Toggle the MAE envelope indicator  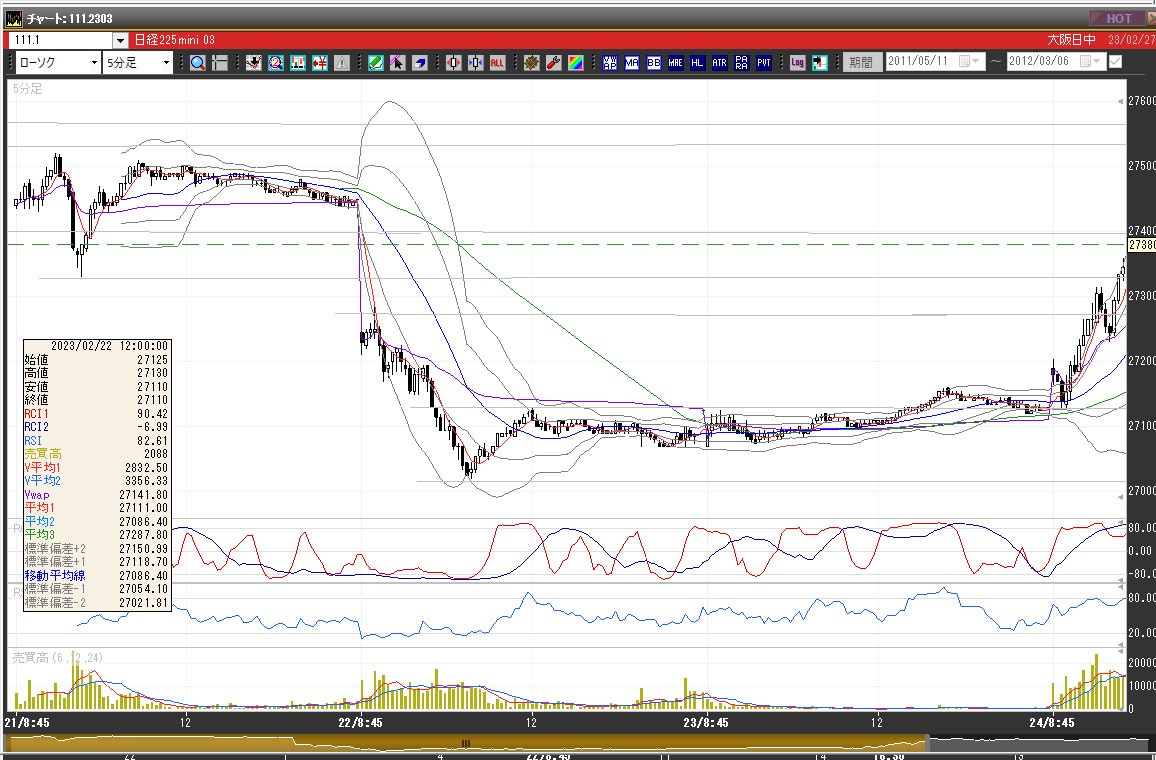point(676,63)
